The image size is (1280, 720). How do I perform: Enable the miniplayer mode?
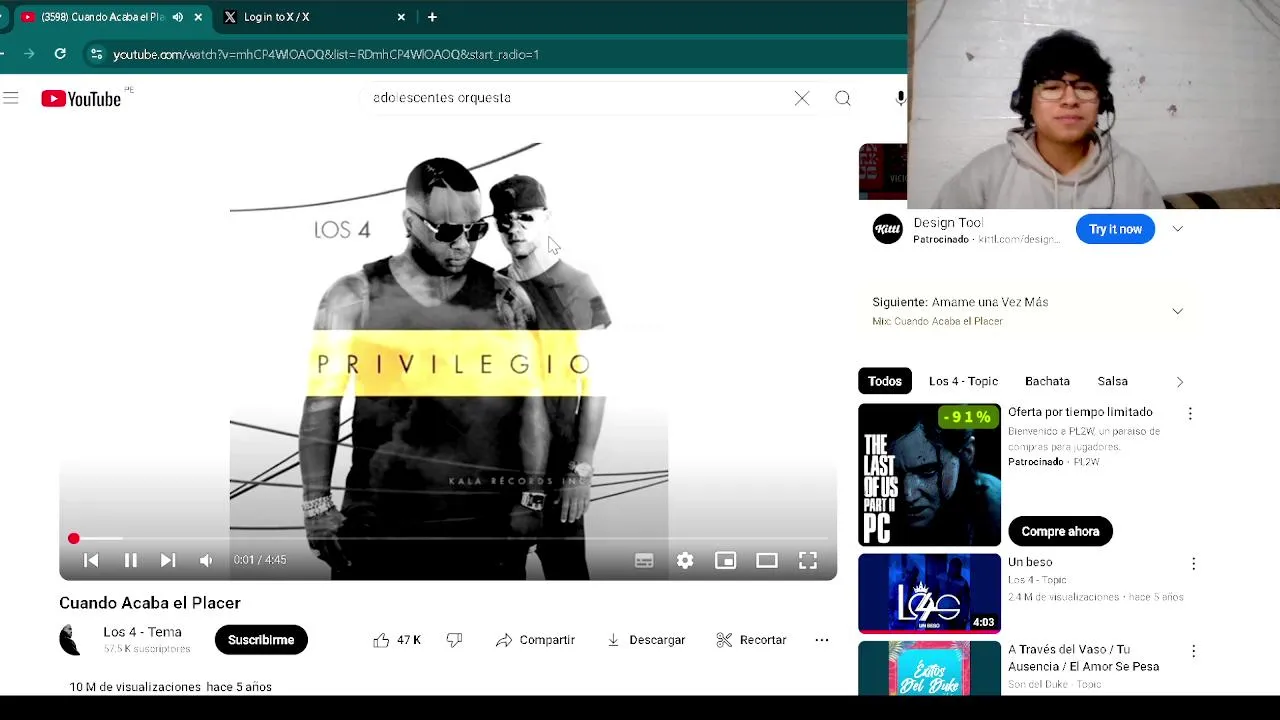pos(726,561)
